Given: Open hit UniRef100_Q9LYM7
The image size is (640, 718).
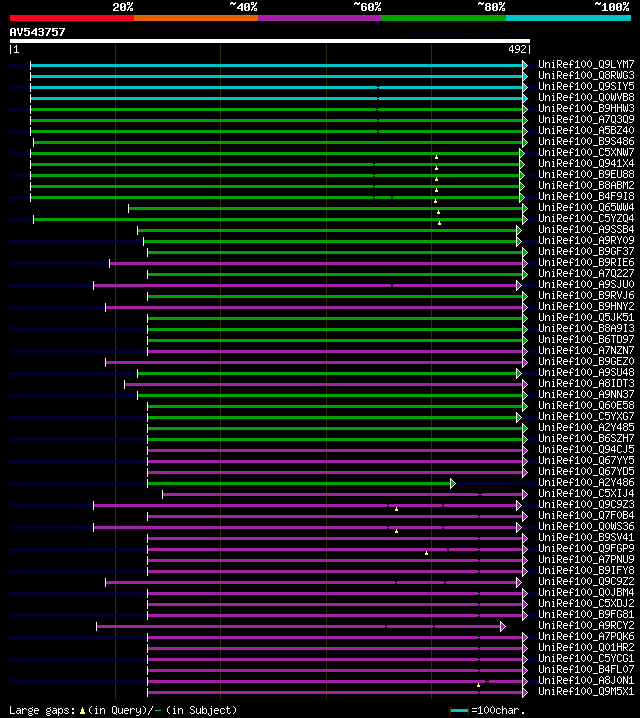Looking at the screenshot, I should point(586,65).
